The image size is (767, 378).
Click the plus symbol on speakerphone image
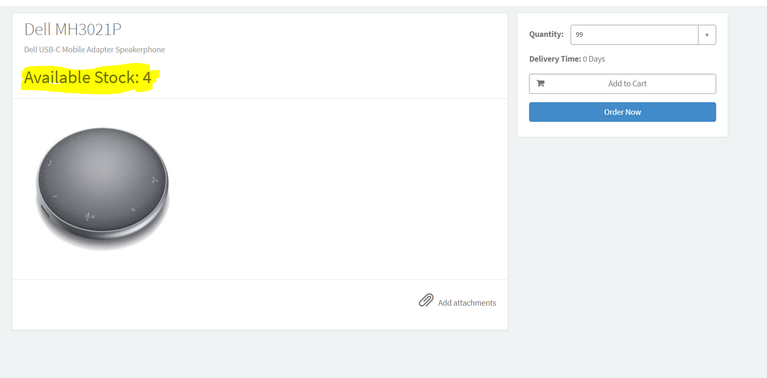pyautogui.click(x=133, y=210)
